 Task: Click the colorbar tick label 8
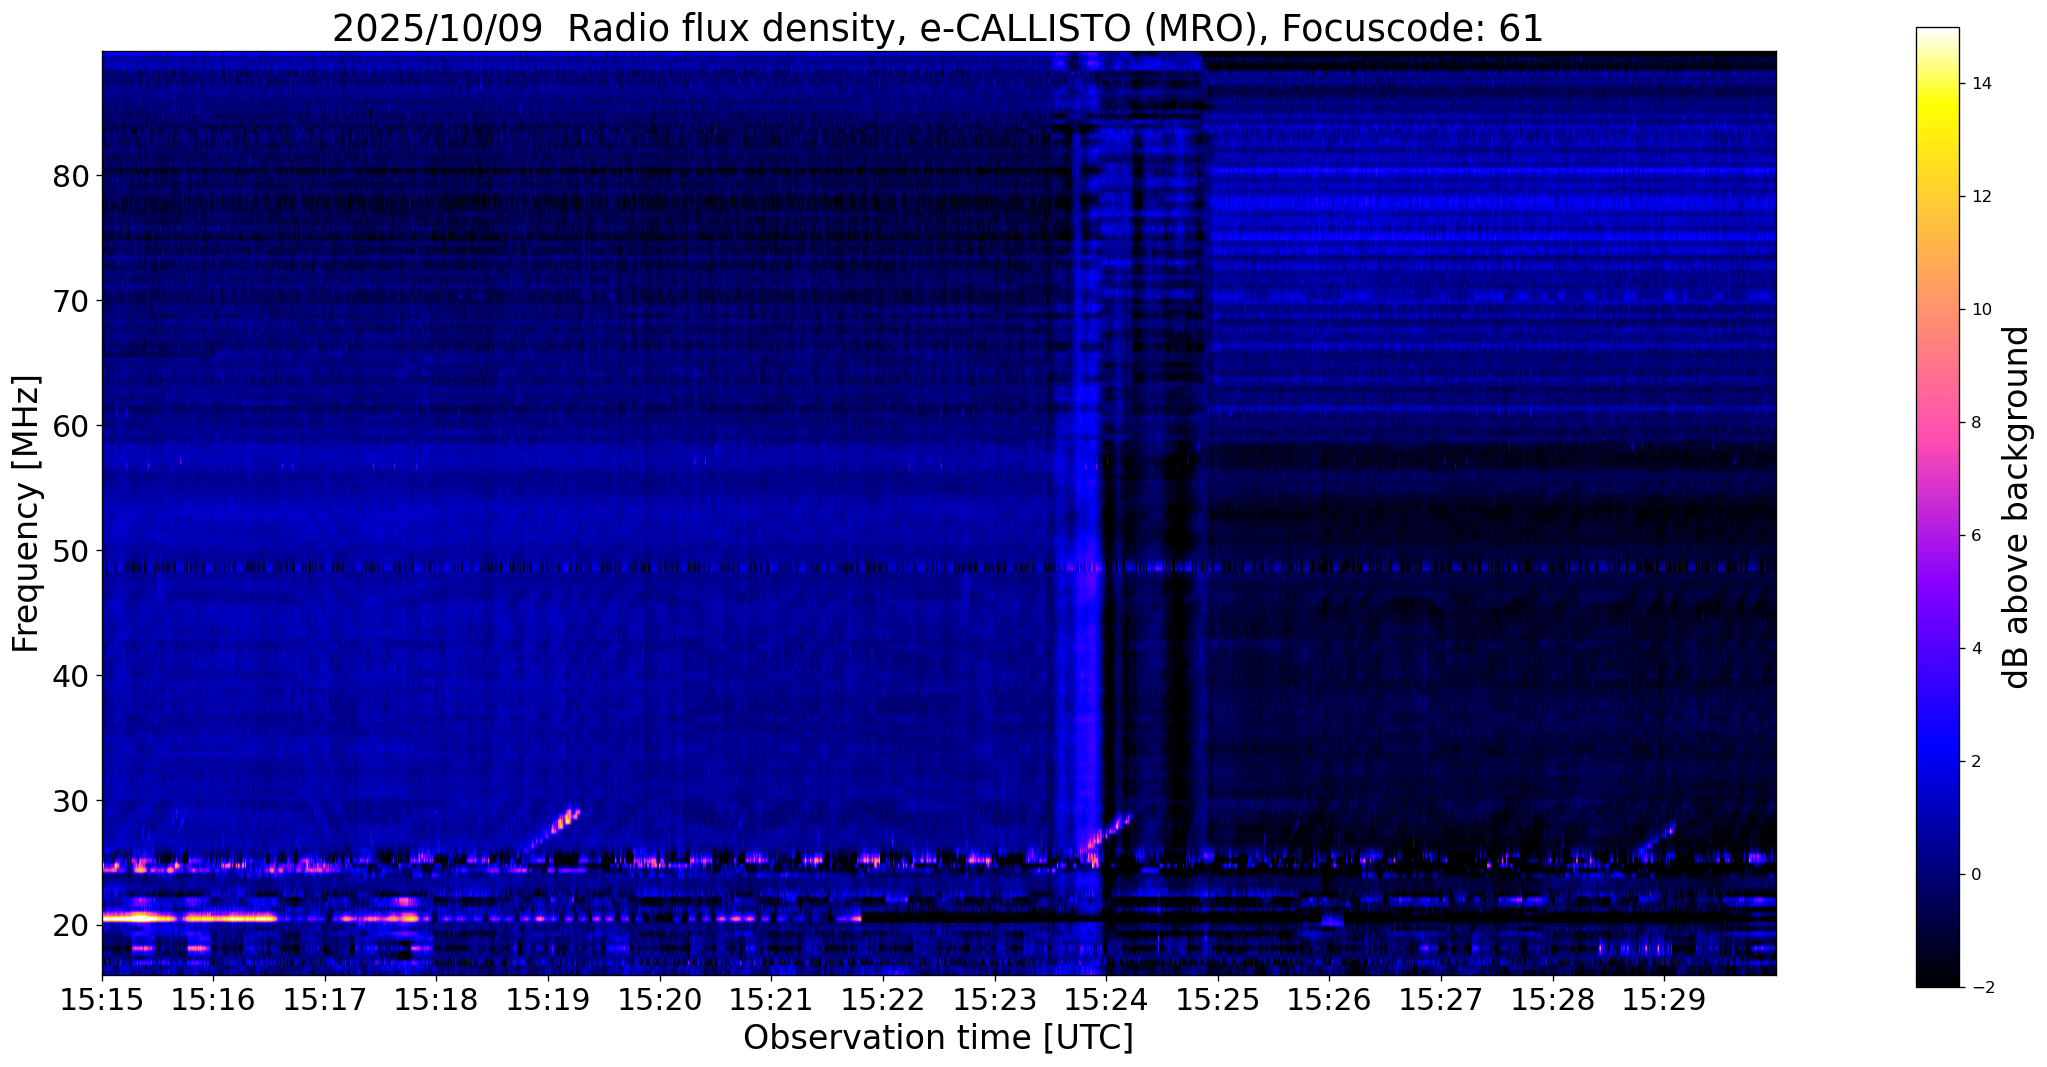click(x=1974, y=423)
